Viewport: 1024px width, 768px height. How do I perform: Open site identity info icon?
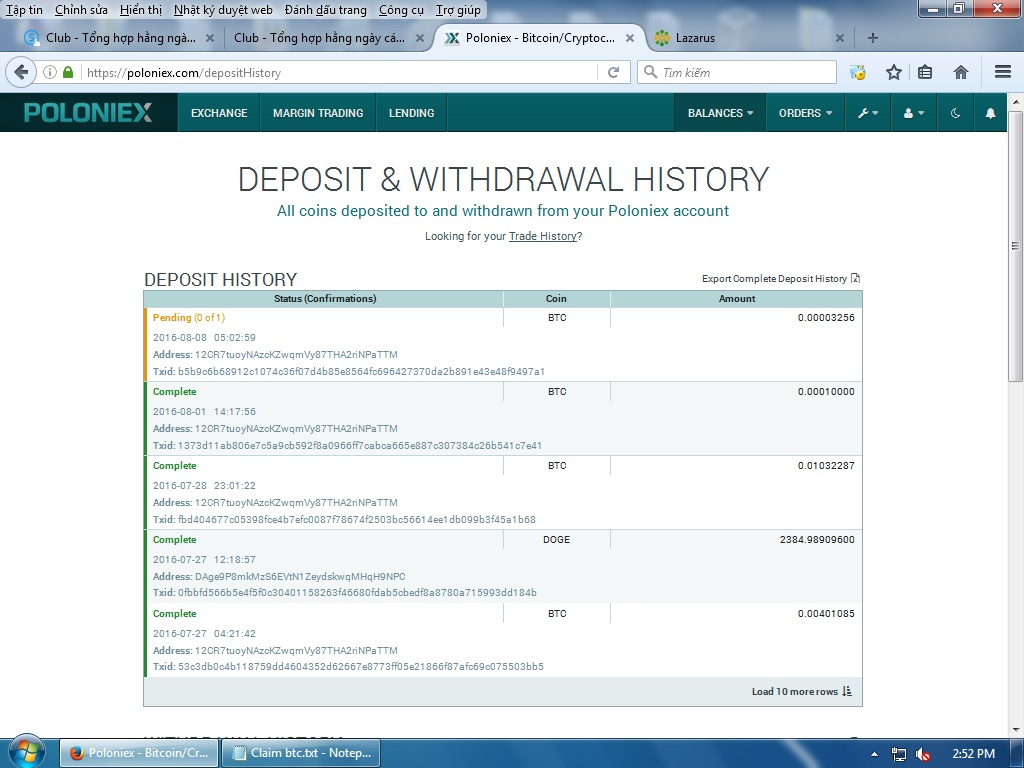click(50, 72)
